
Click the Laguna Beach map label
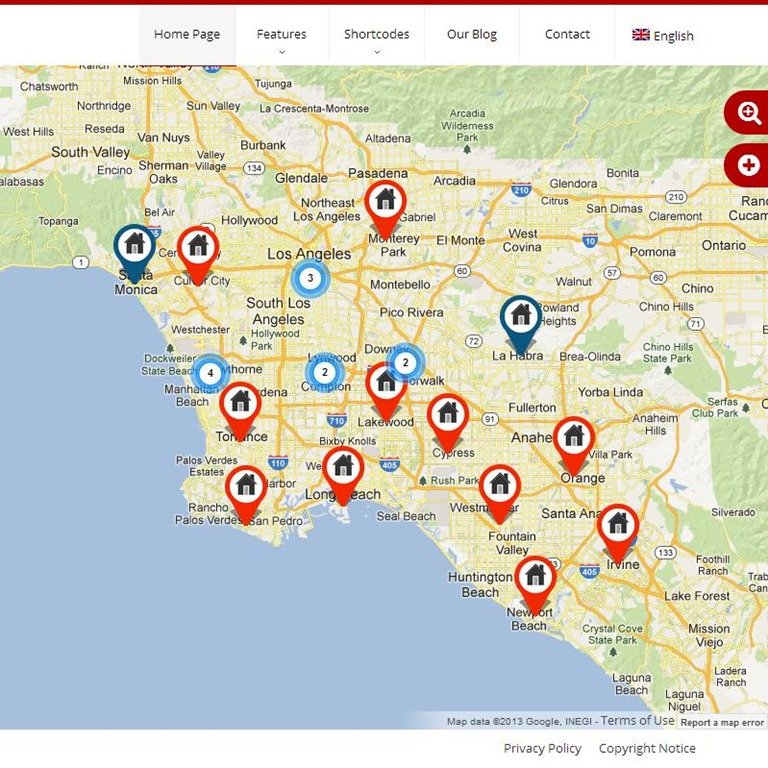coord(631,684)
